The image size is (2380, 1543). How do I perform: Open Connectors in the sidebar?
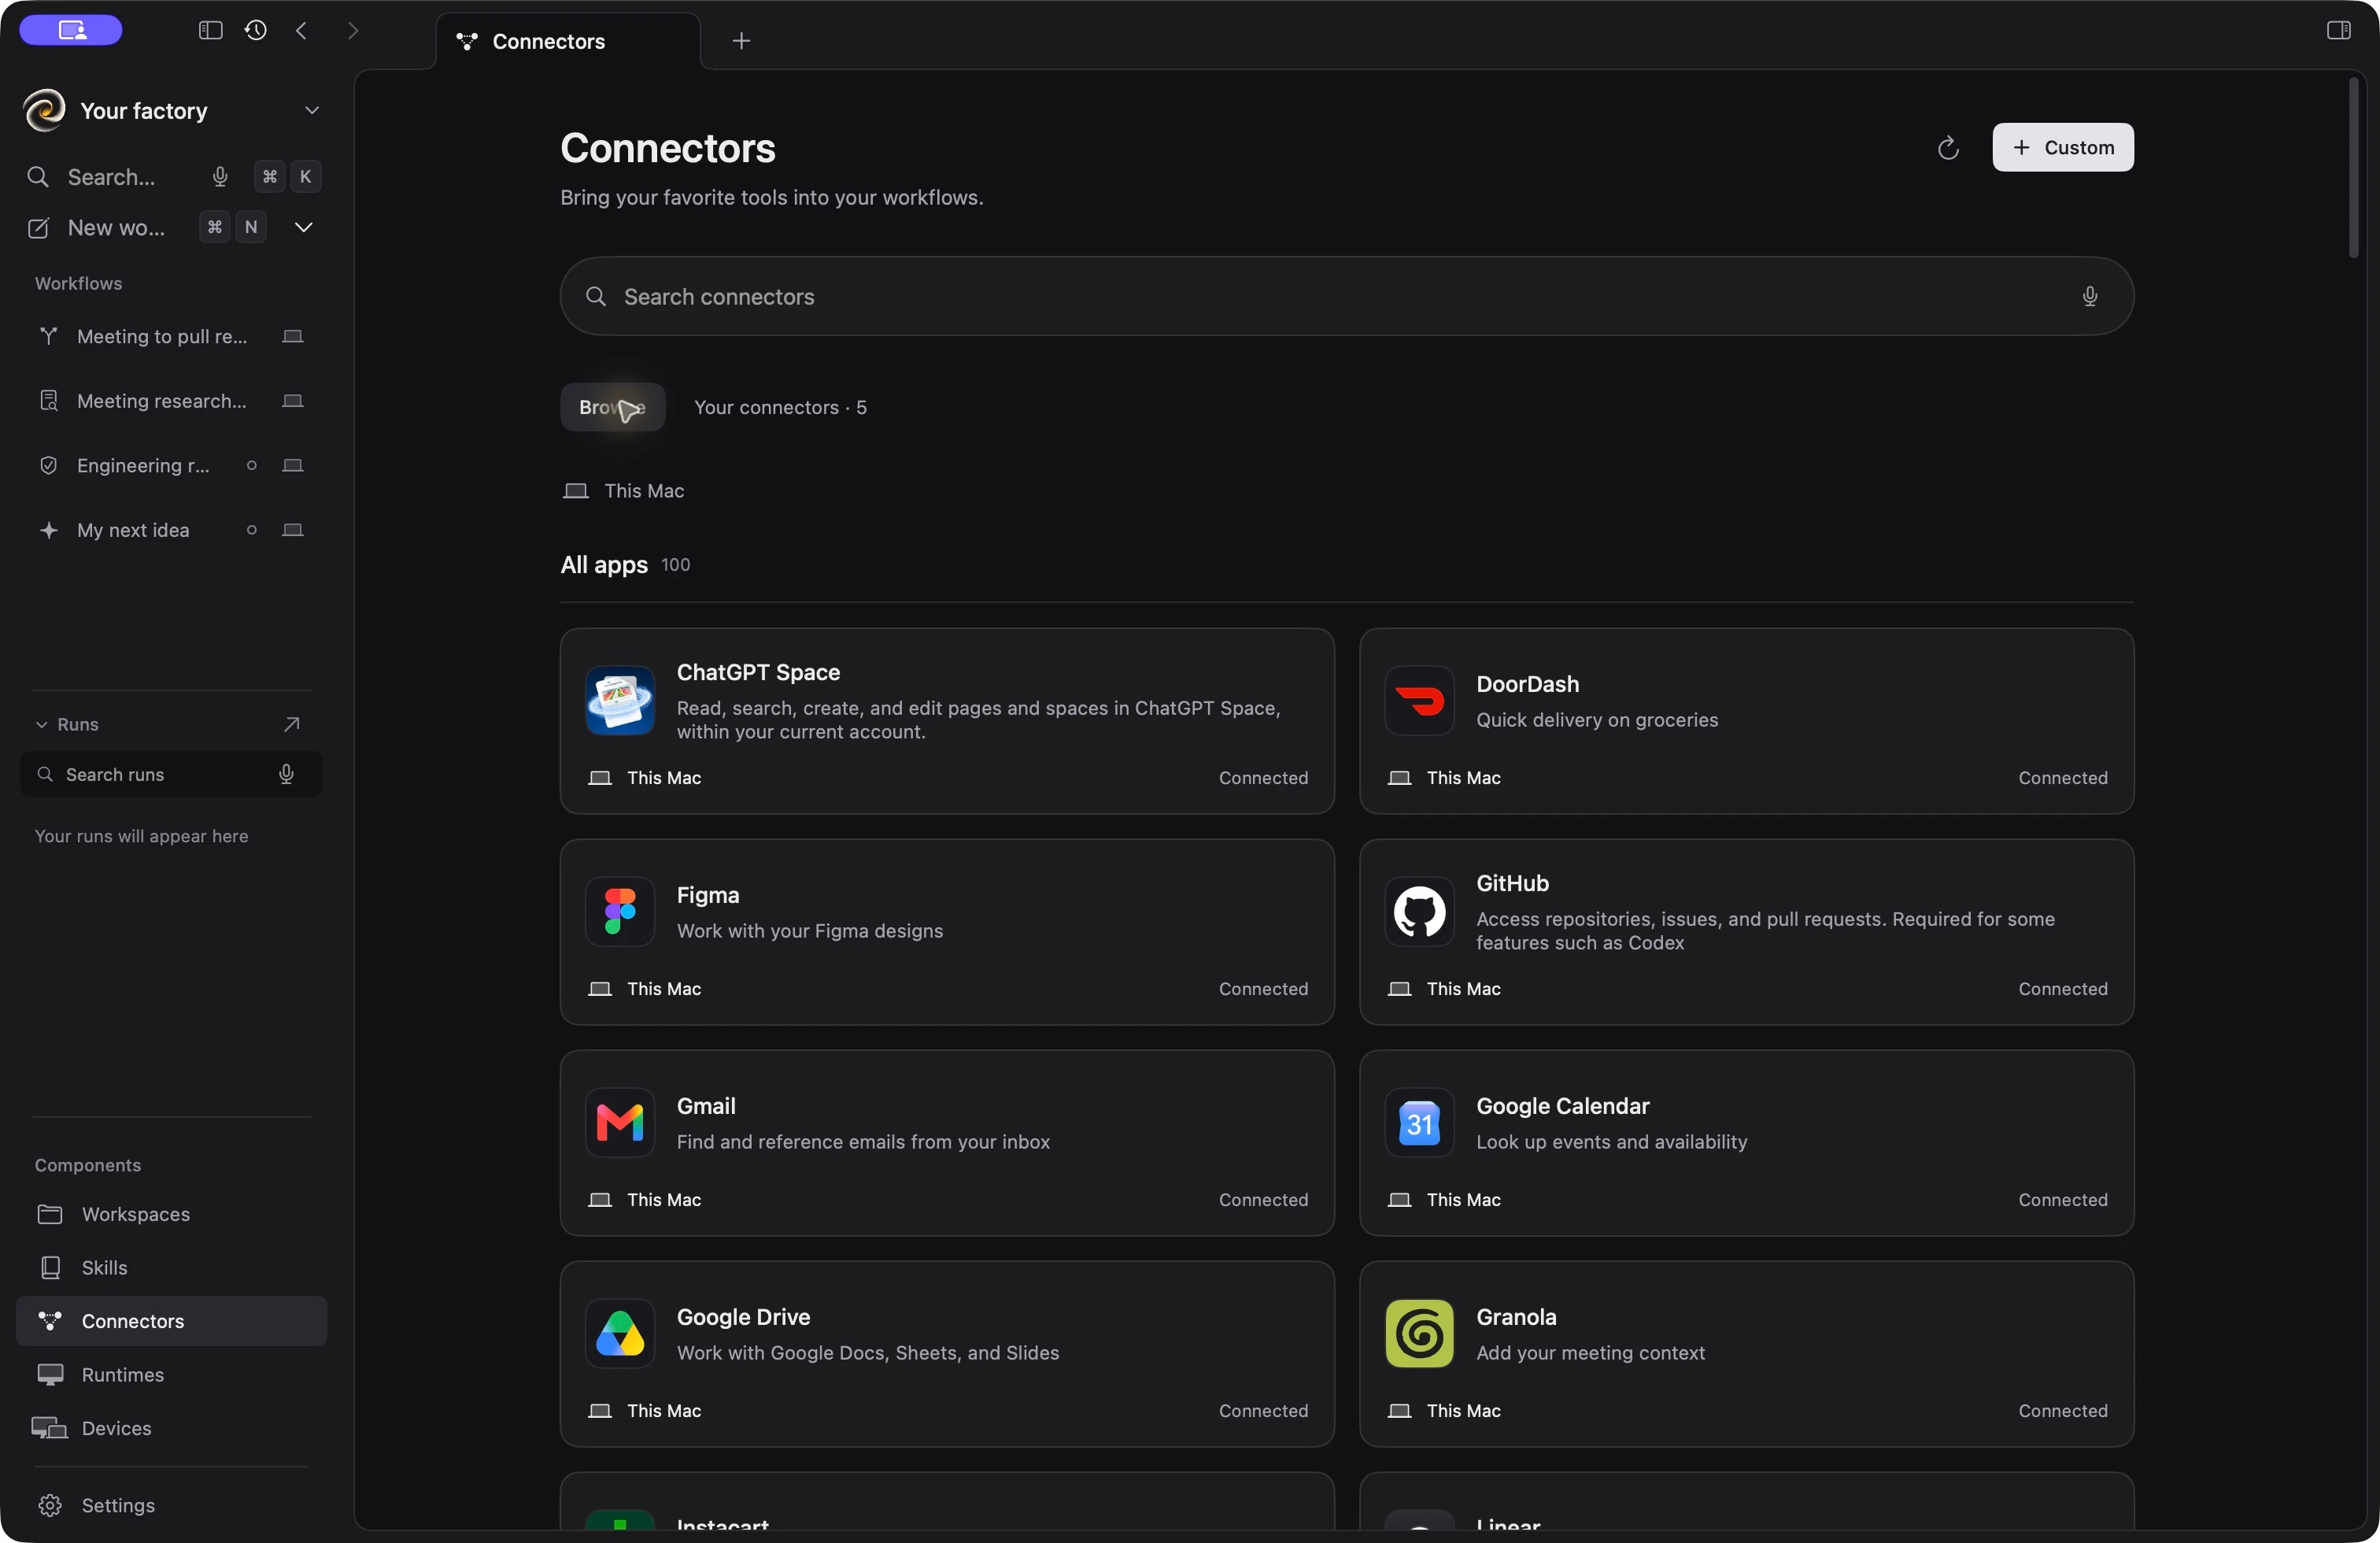171,1322
